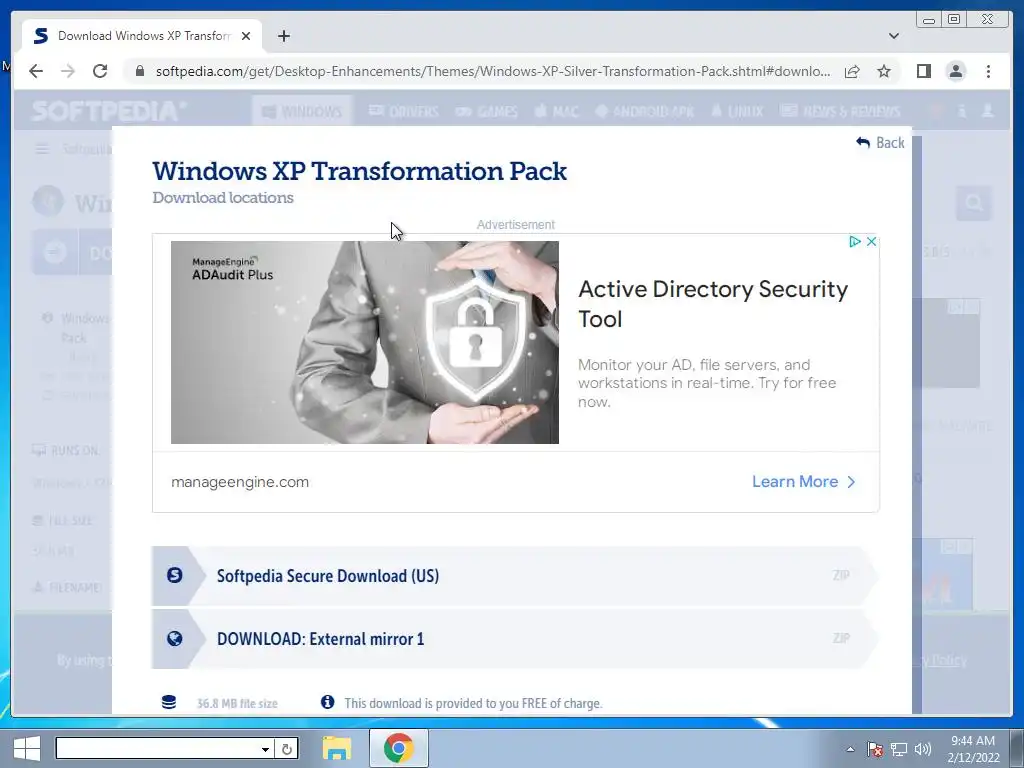Bookmark this tab with star icon

point(884,71)
